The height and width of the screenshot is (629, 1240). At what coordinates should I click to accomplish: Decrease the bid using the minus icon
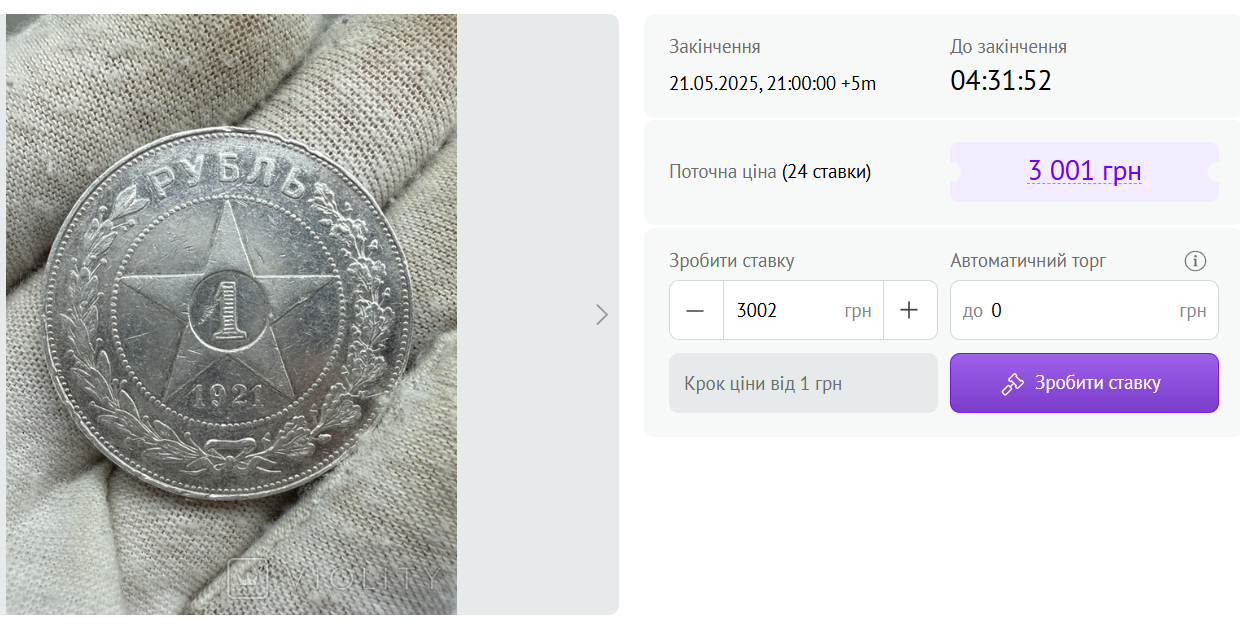click(x=696, y=310)
